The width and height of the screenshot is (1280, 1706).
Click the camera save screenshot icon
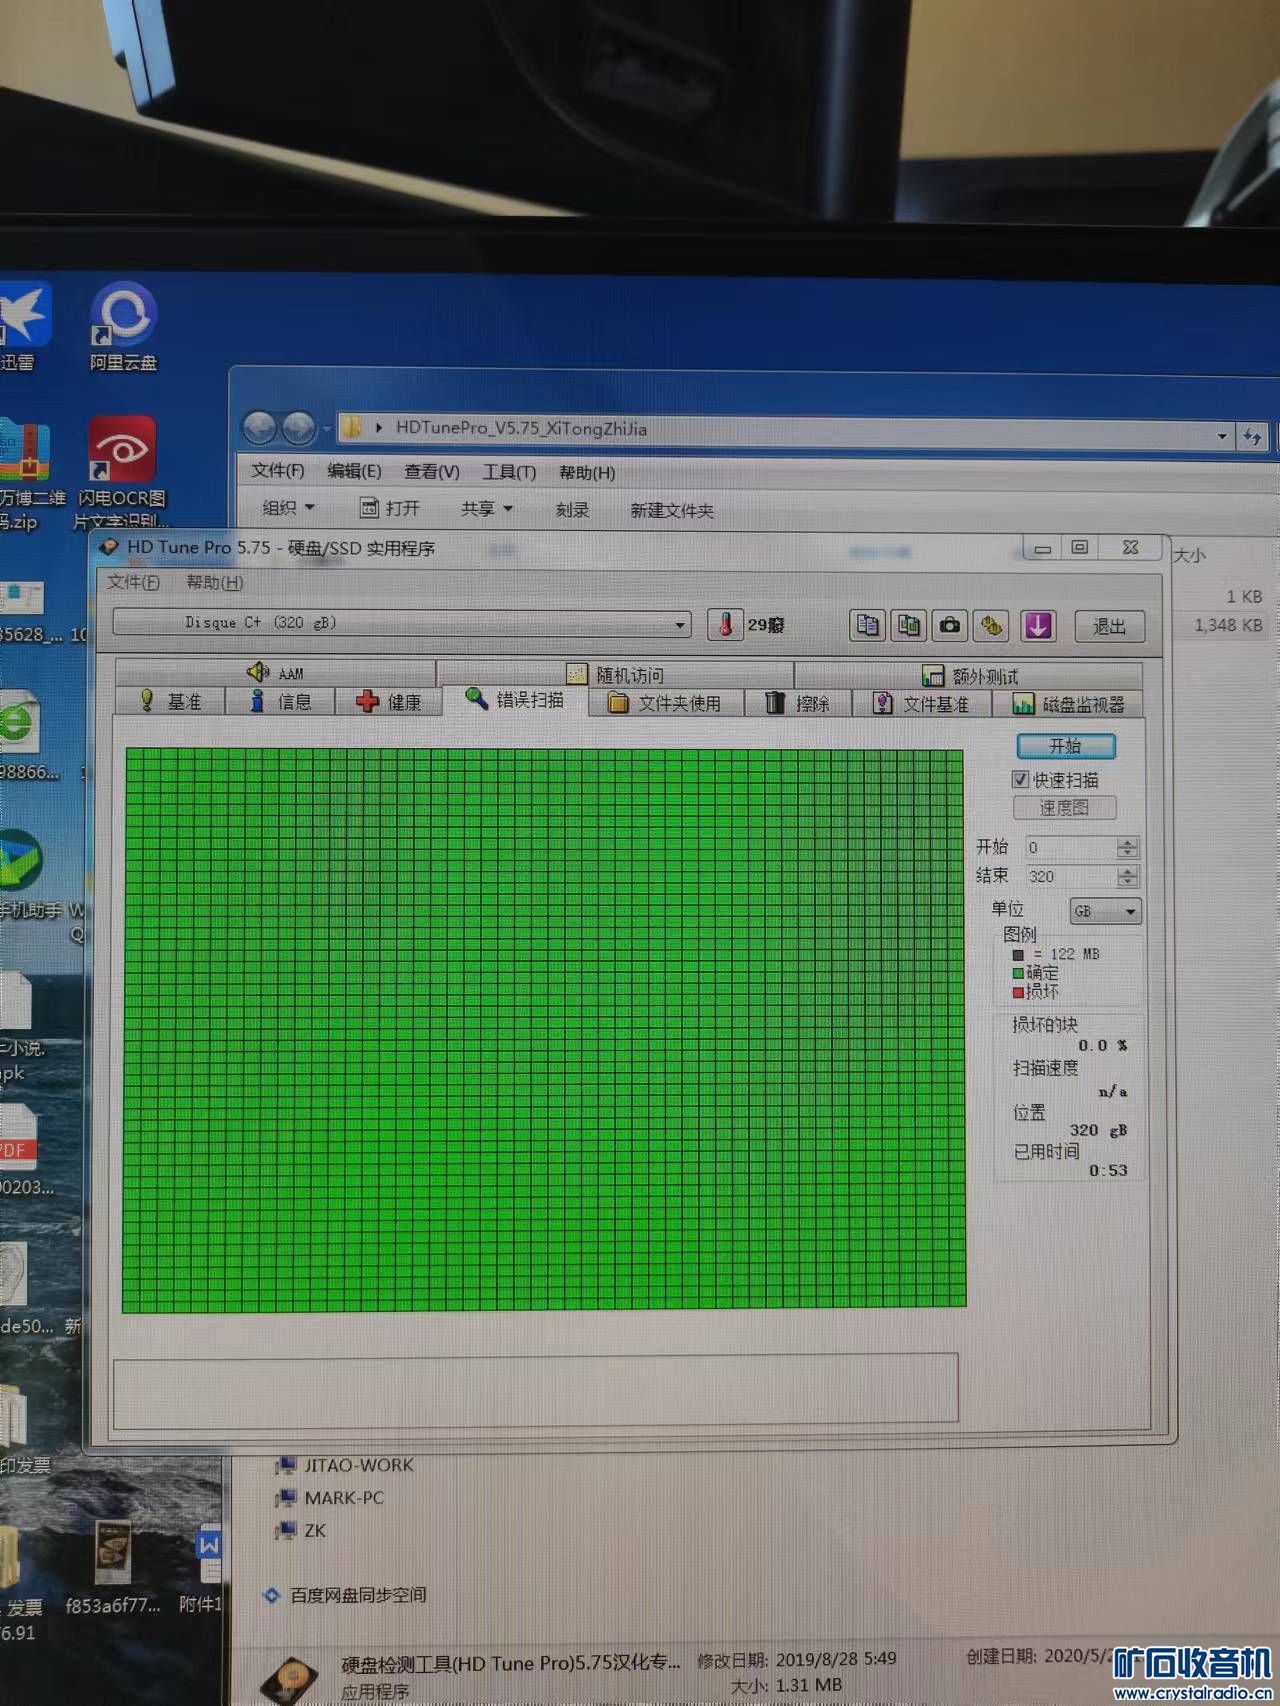point(949,626)
